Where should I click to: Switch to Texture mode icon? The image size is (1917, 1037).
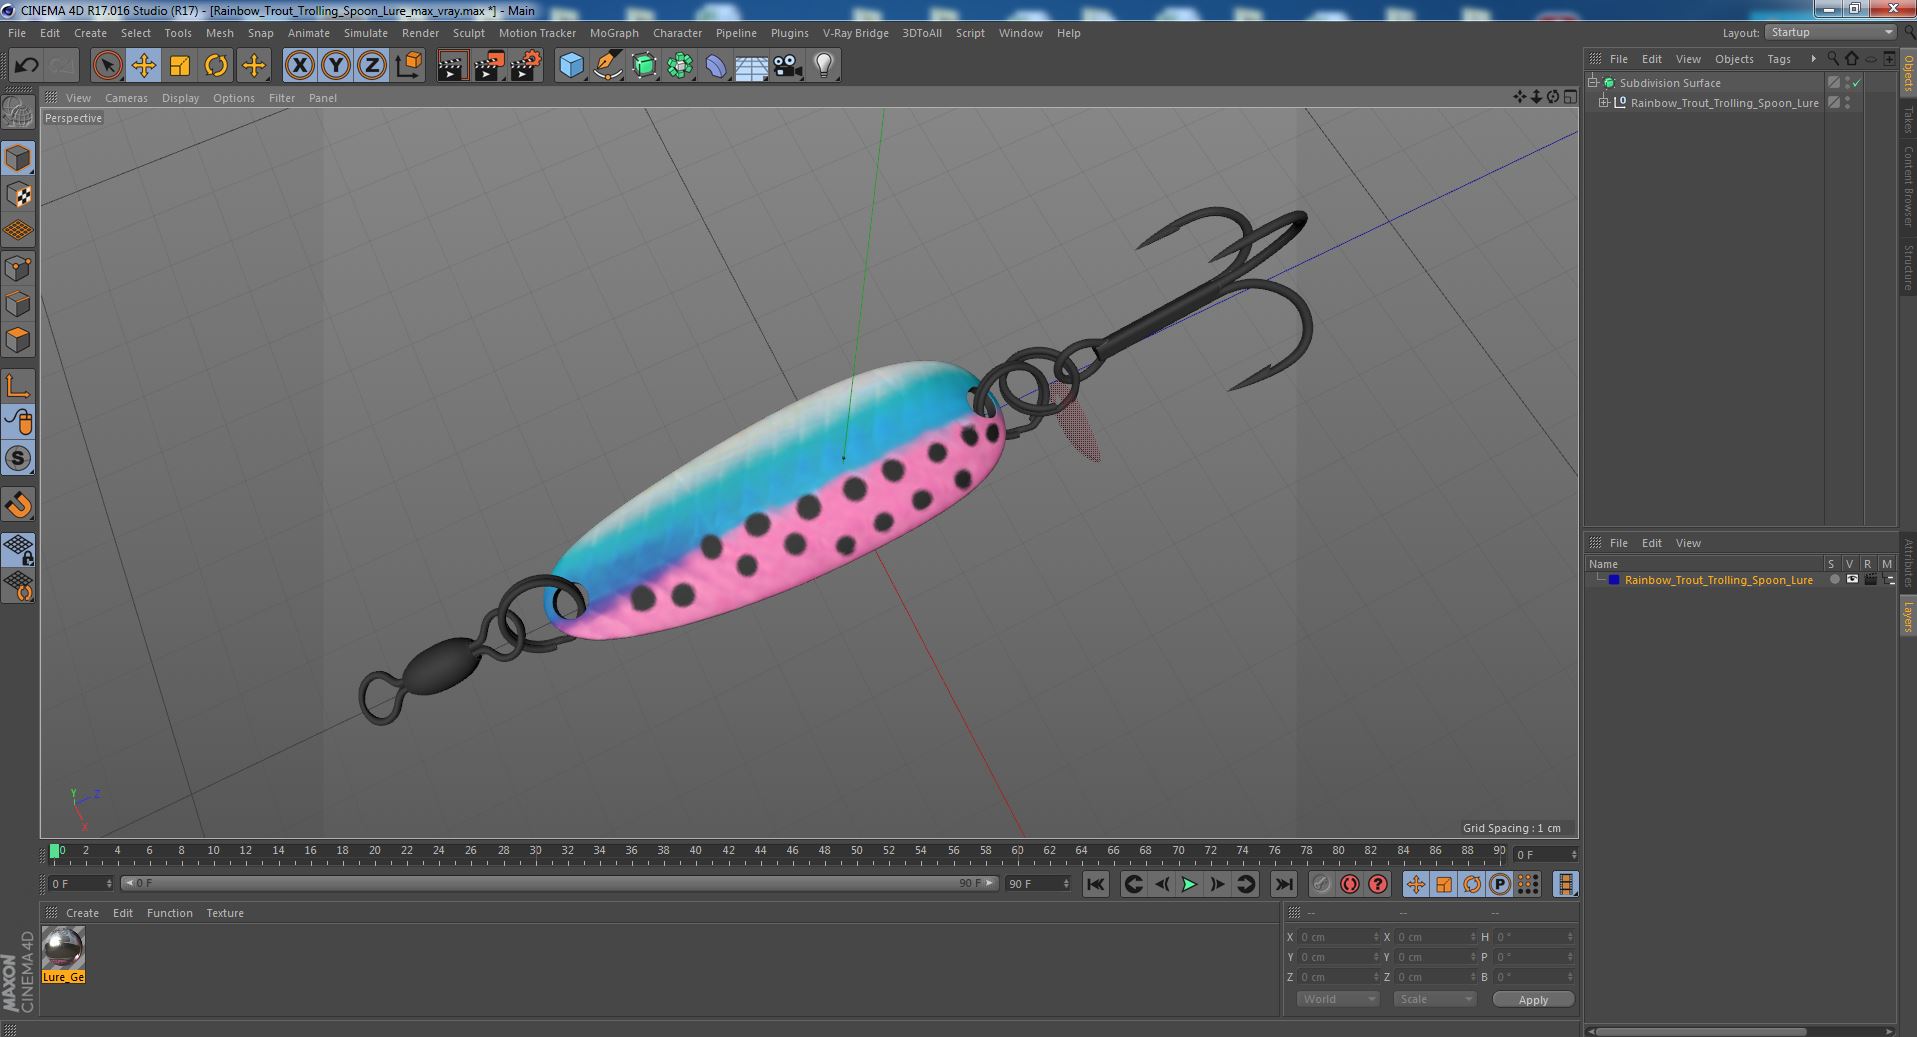coord(18,195)
